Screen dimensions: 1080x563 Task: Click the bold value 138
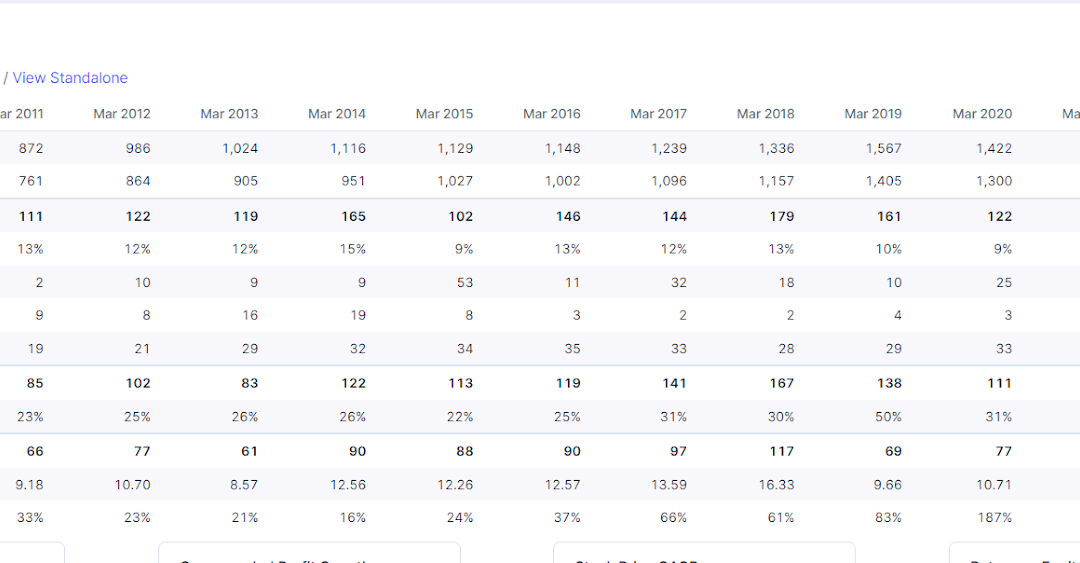(889, 383)
